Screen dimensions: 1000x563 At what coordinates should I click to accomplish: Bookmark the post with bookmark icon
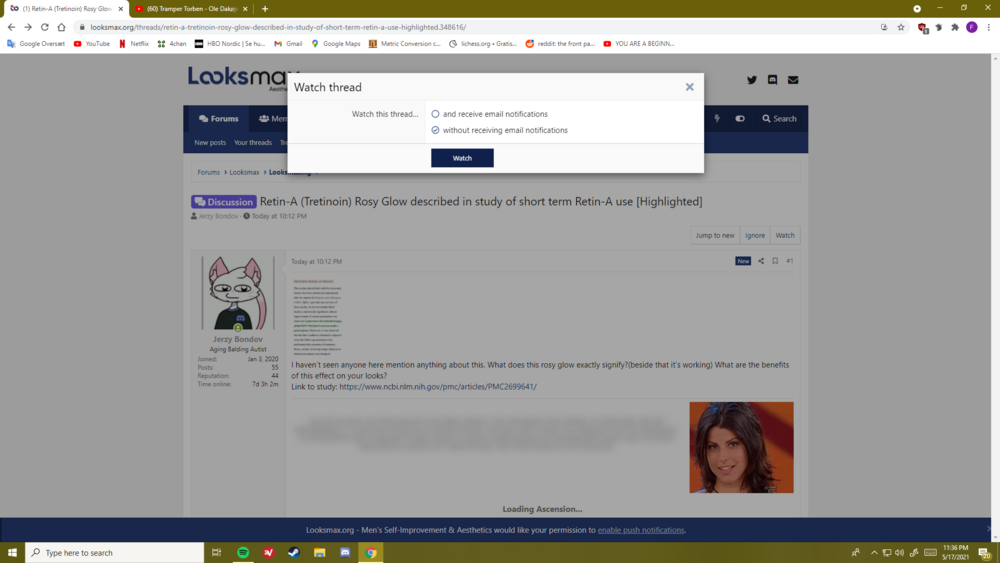coord(775,261)
